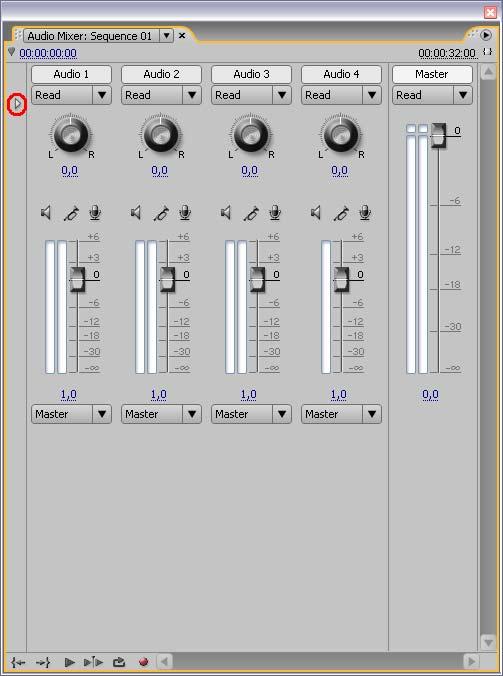Click the Play In to Out icon
This screenshot has width=503, height=676.
point(93,662)
